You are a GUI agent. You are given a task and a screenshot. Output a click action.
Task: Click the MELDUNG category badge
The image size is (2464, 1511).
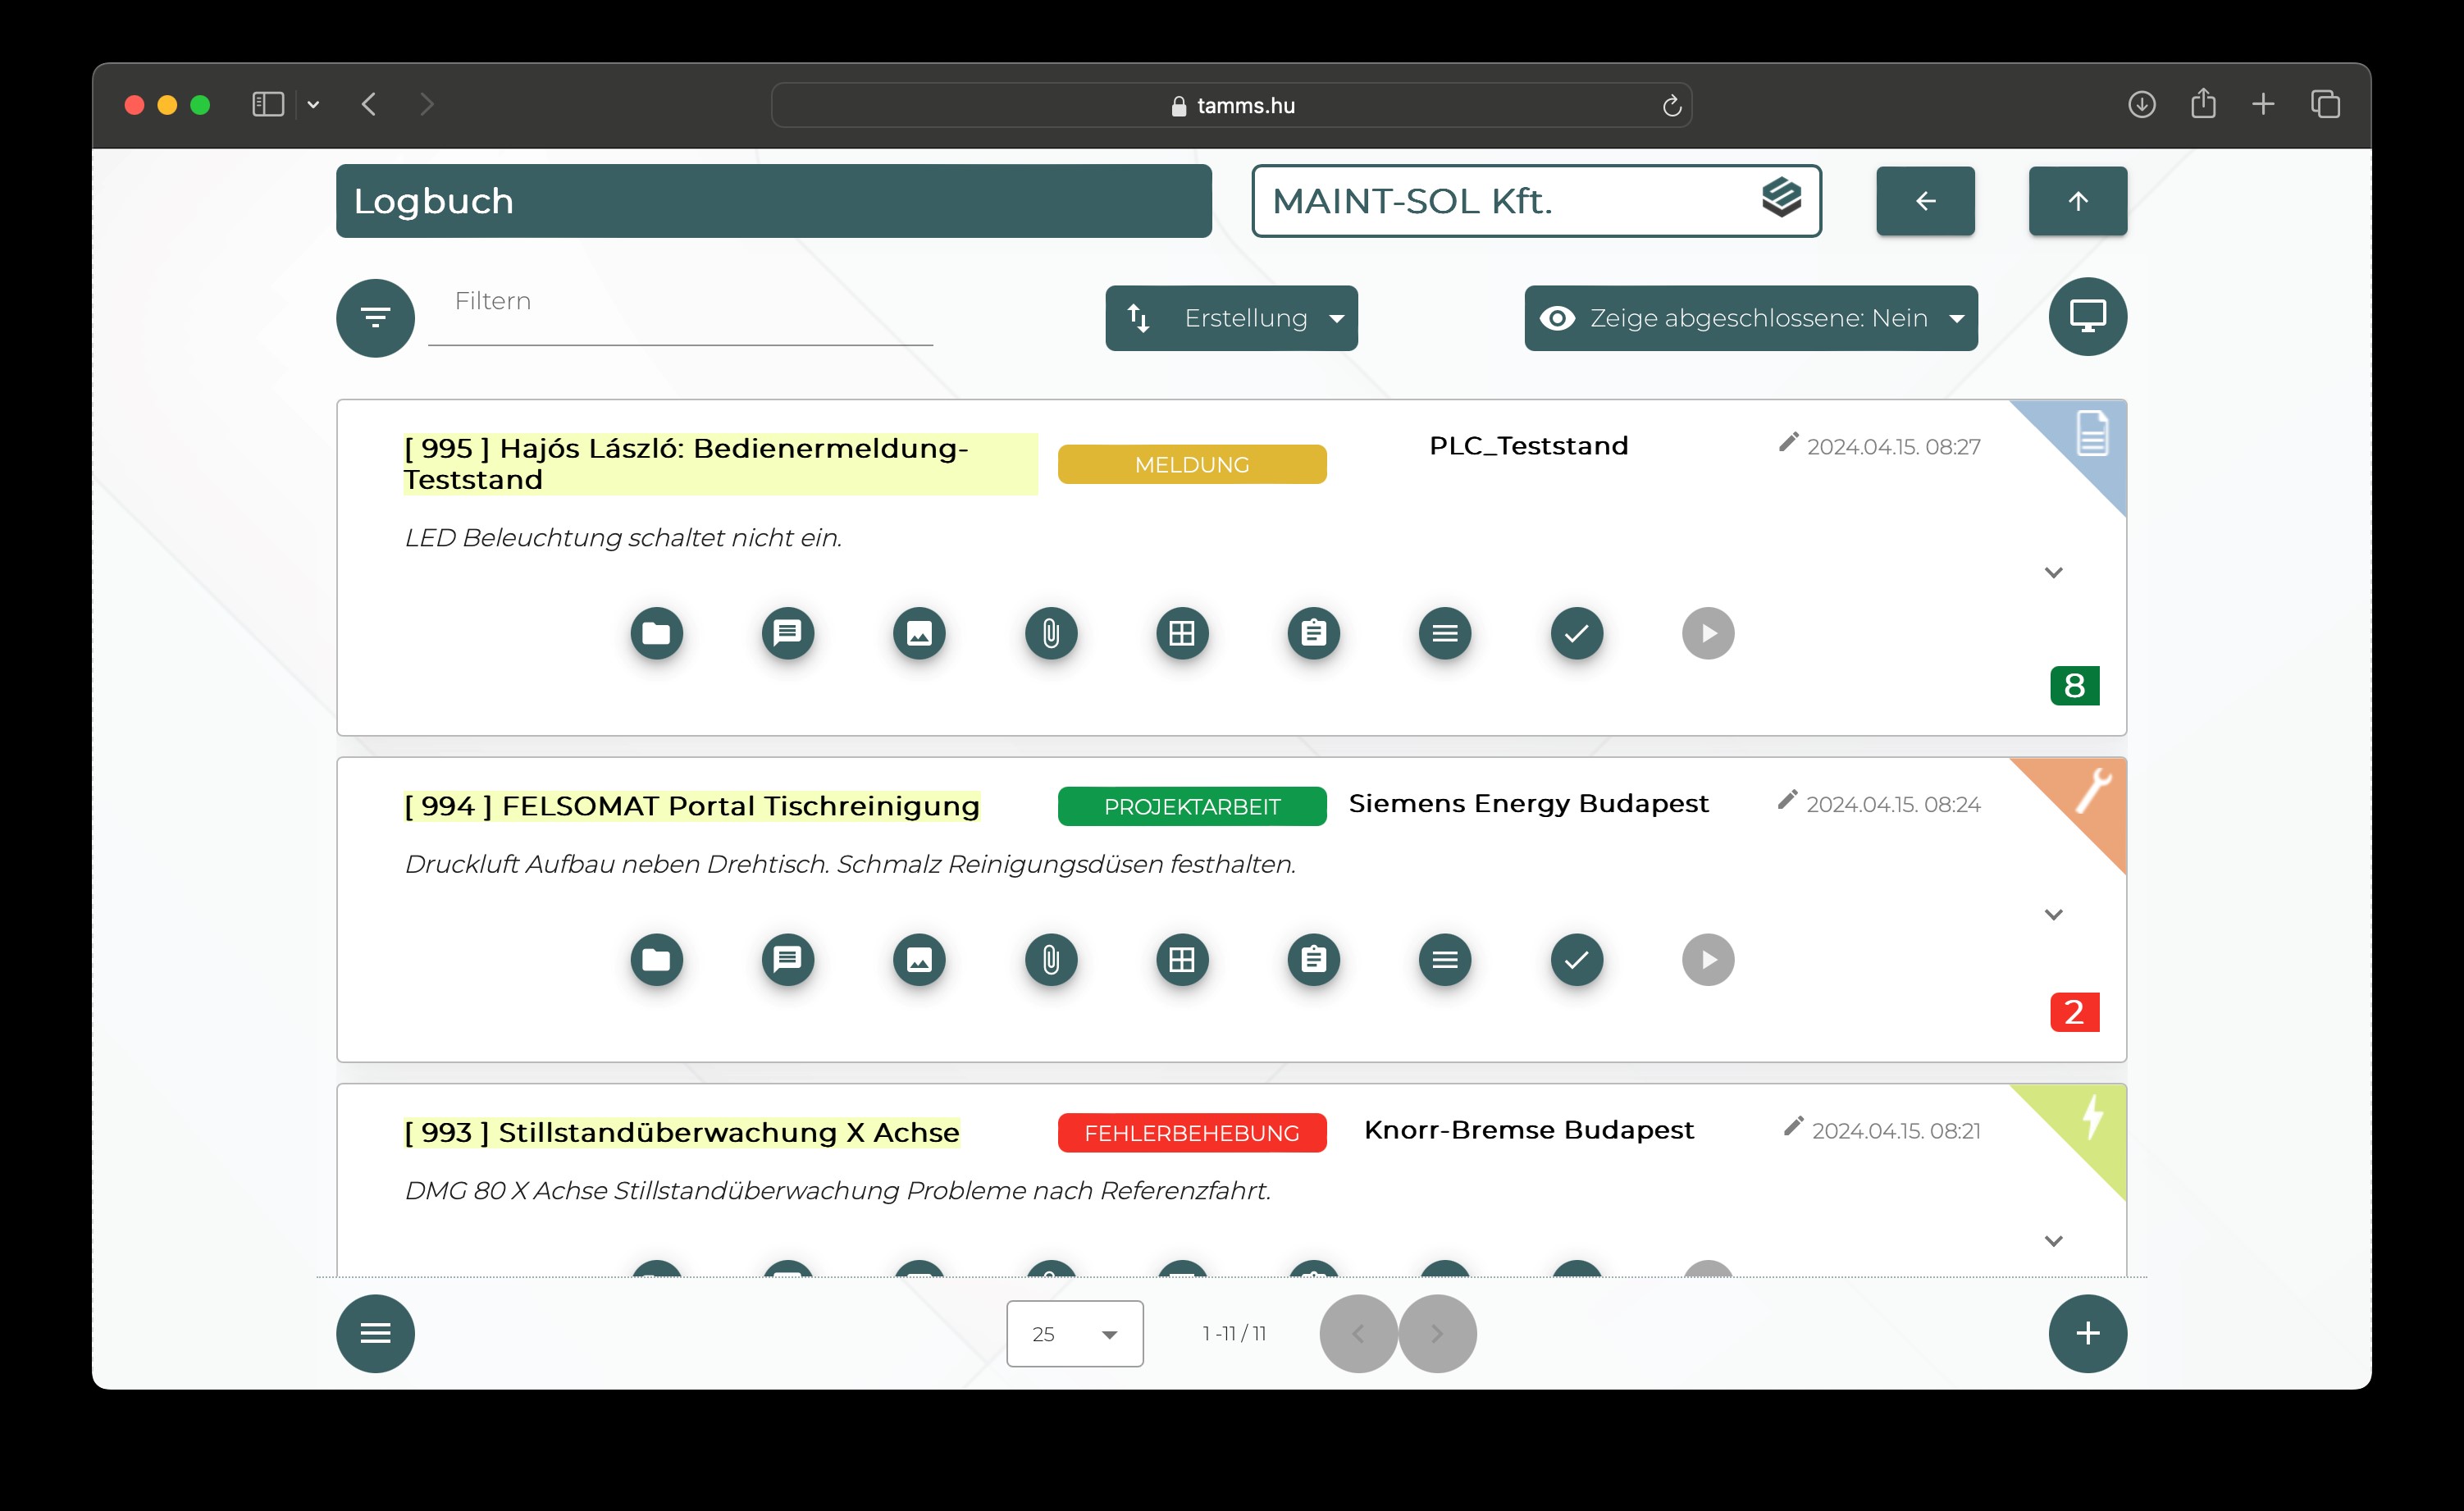tap(1192, 464)
